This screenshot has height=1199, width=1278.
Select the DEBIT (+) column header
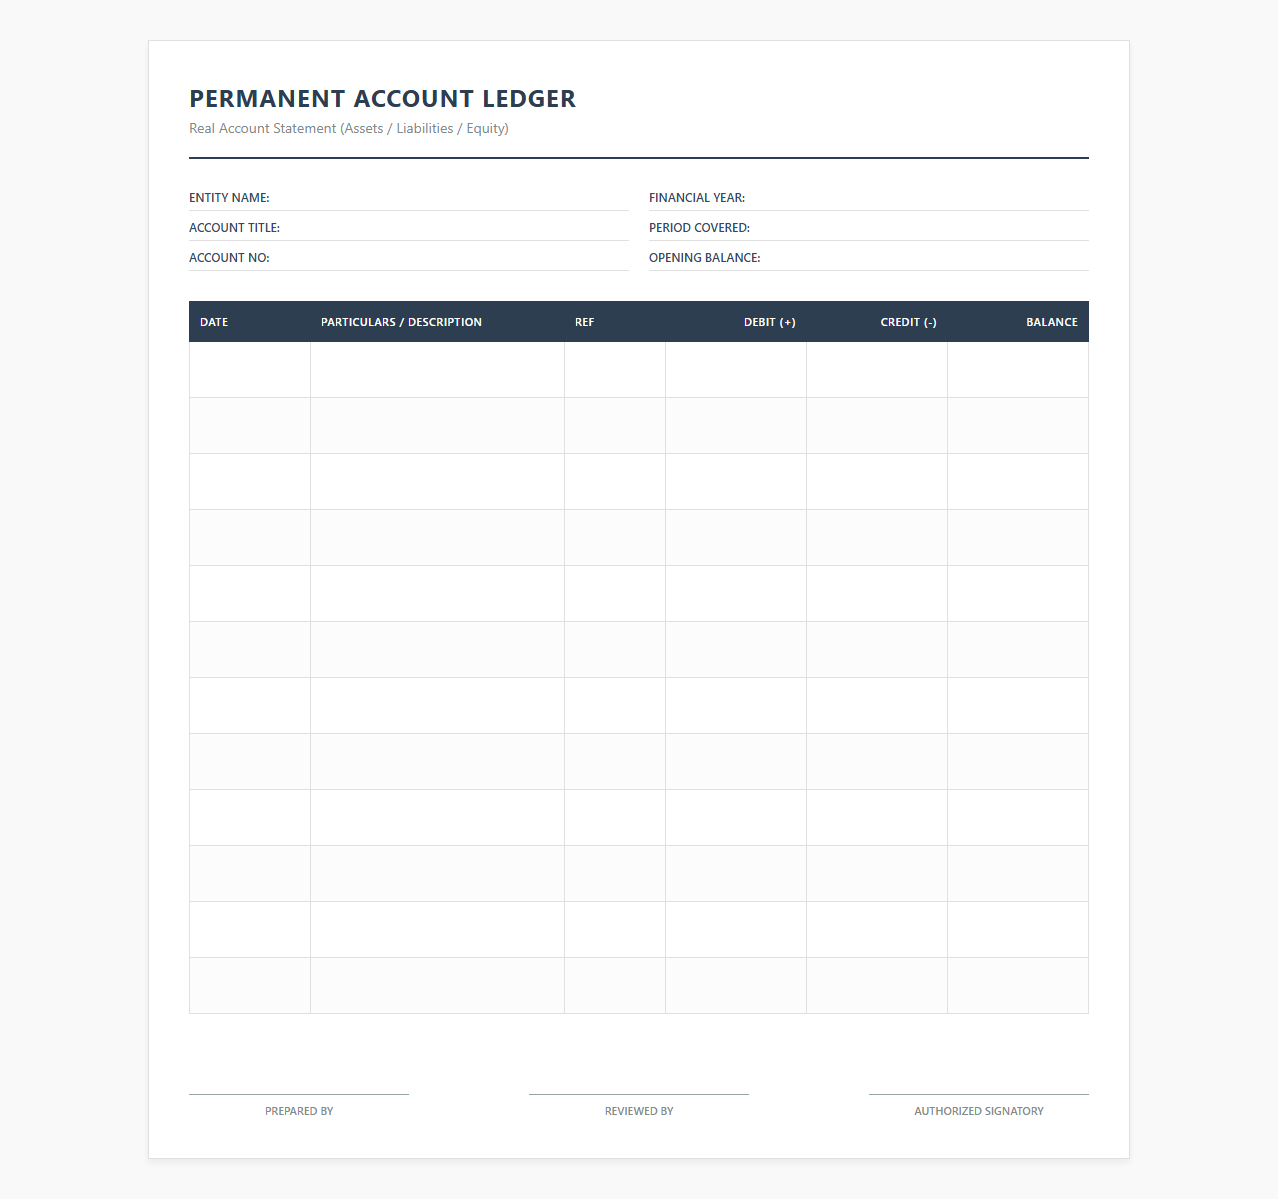pyautogui.click(x=736, y=322)
